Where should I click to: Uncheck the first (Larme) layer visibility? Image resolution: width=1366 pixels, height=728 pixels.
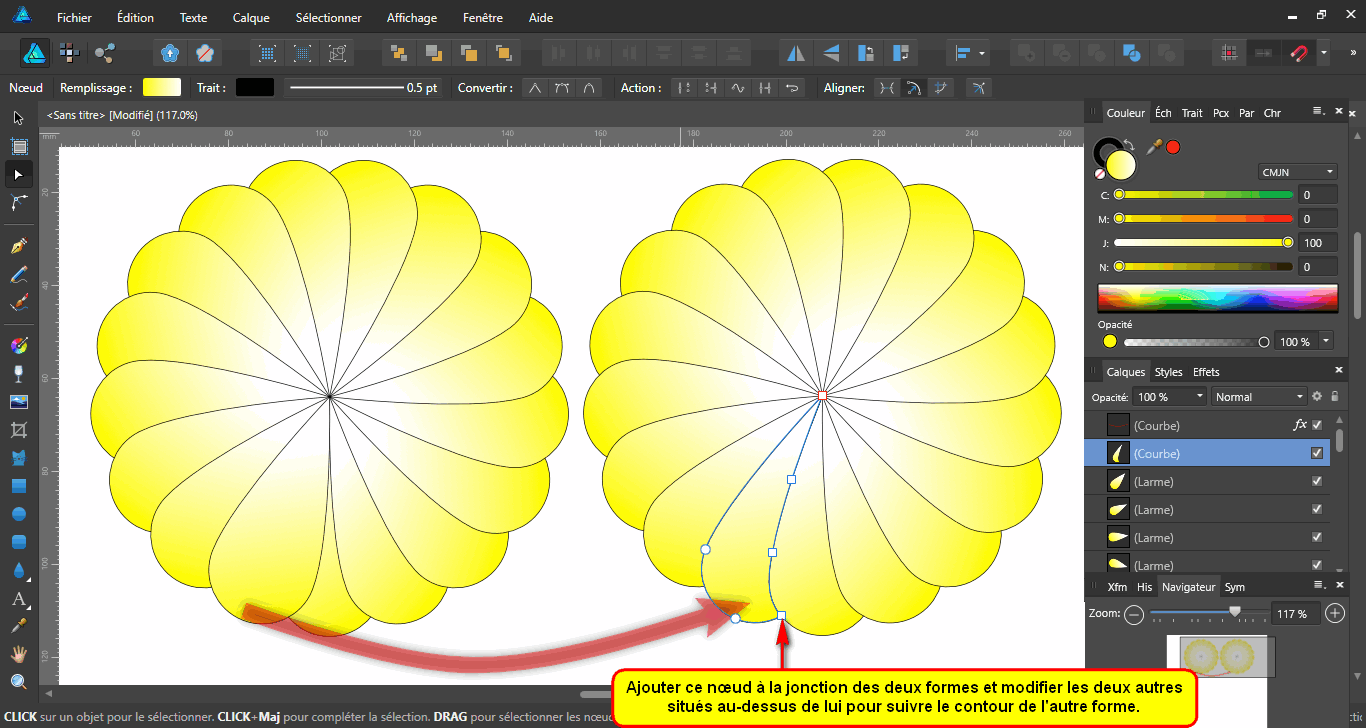click(1317, 481)
